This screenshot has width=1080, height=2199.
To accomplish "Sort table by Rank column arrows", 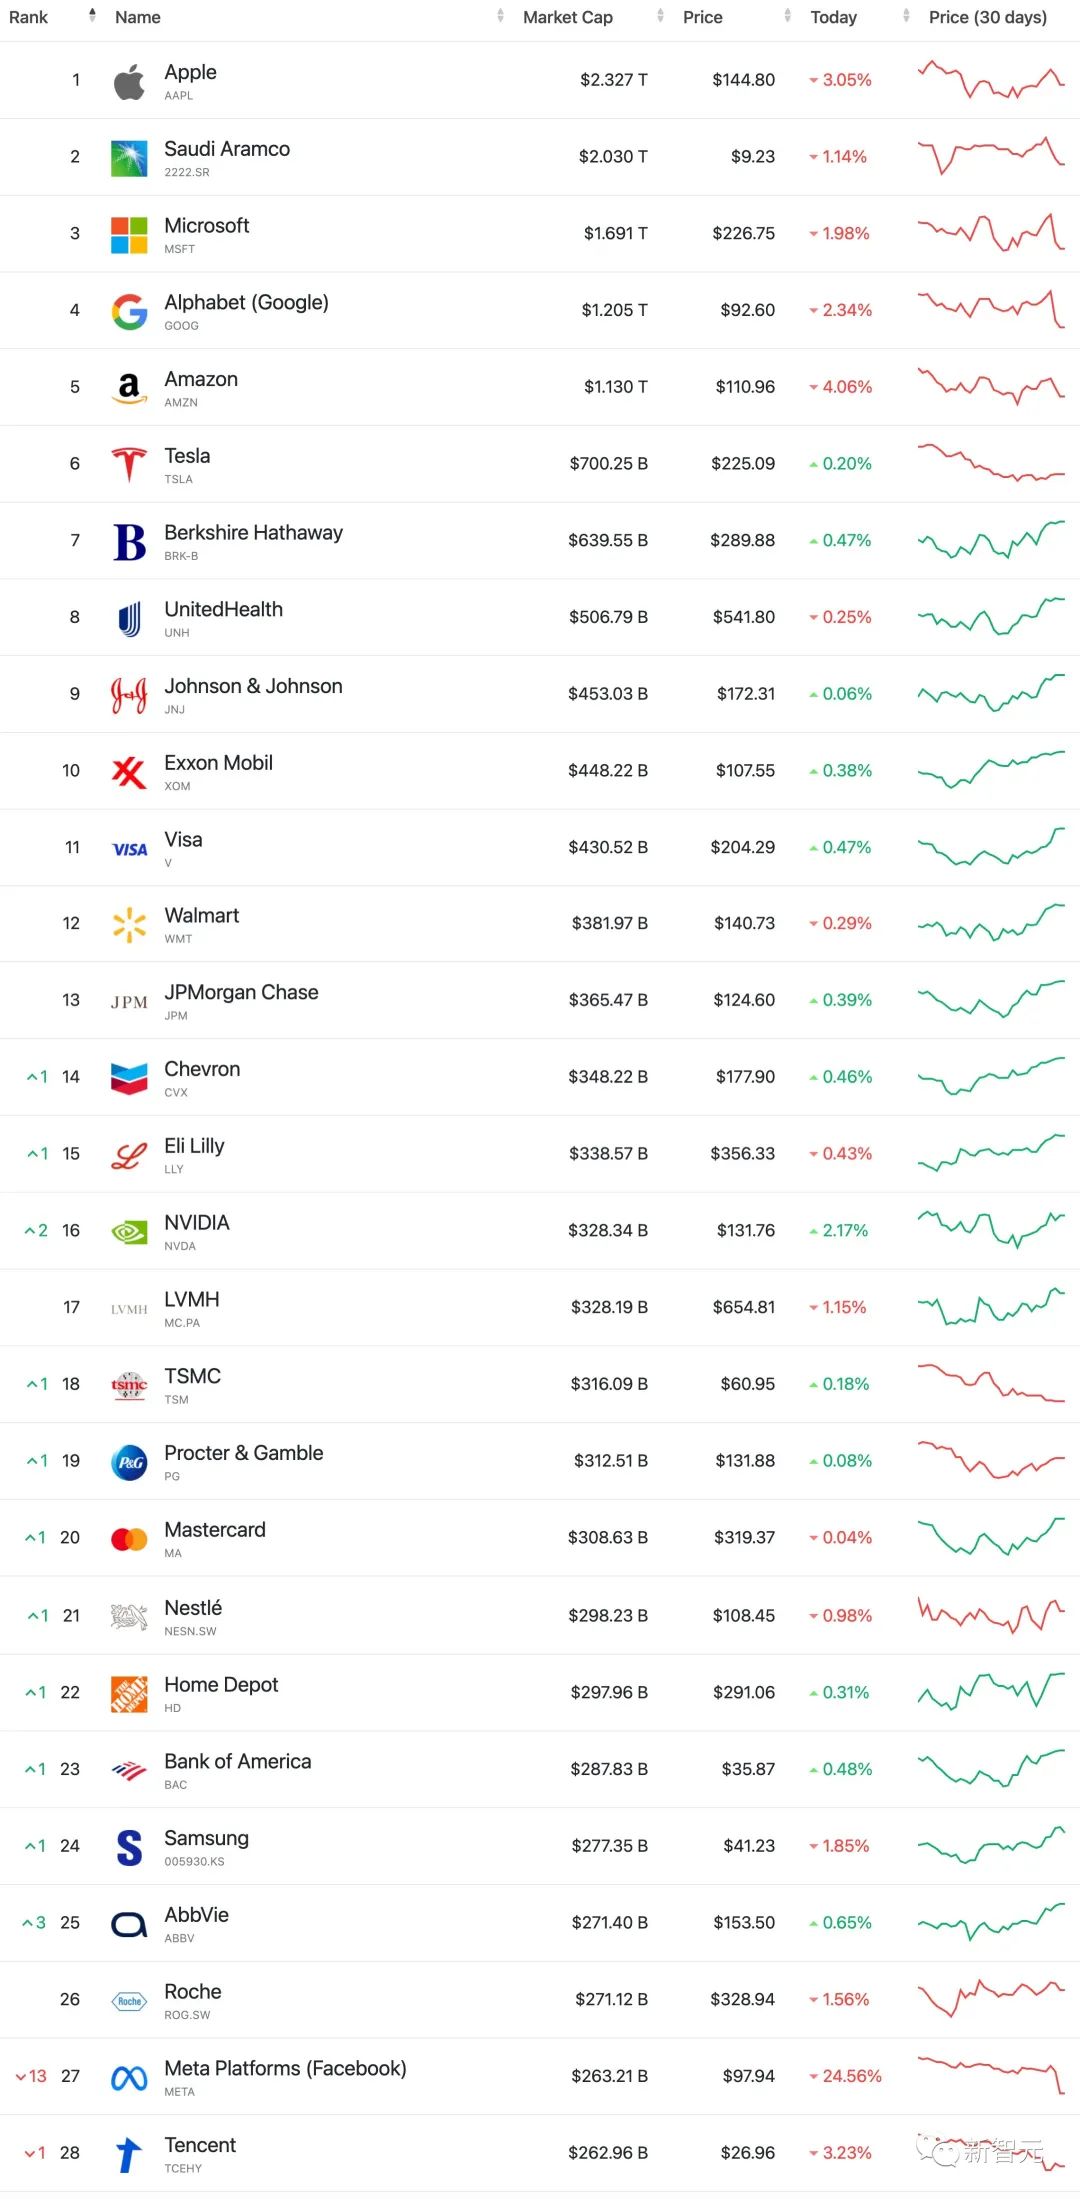I will point(92,15).
